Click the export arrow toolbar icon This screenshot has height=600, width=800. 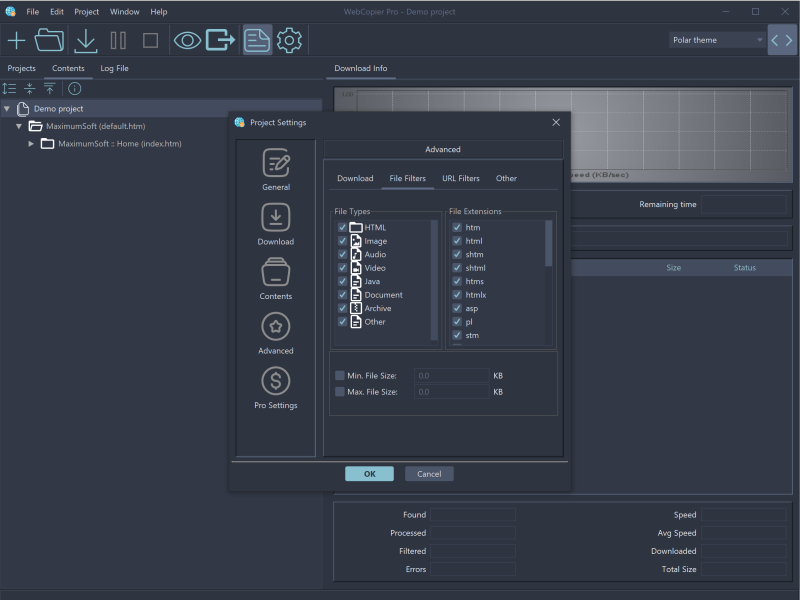[x=220, y=40]
